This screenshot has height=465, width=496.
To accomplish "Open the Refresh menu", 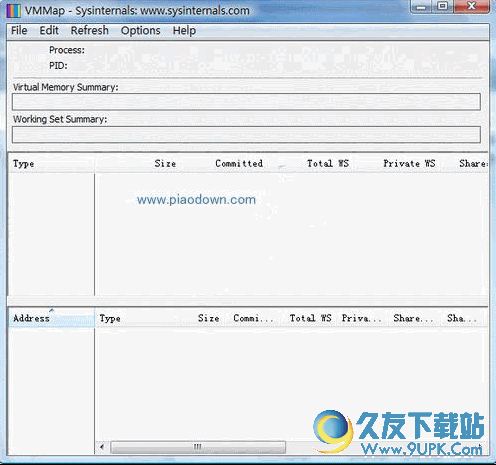I will (x=90, y=31).
